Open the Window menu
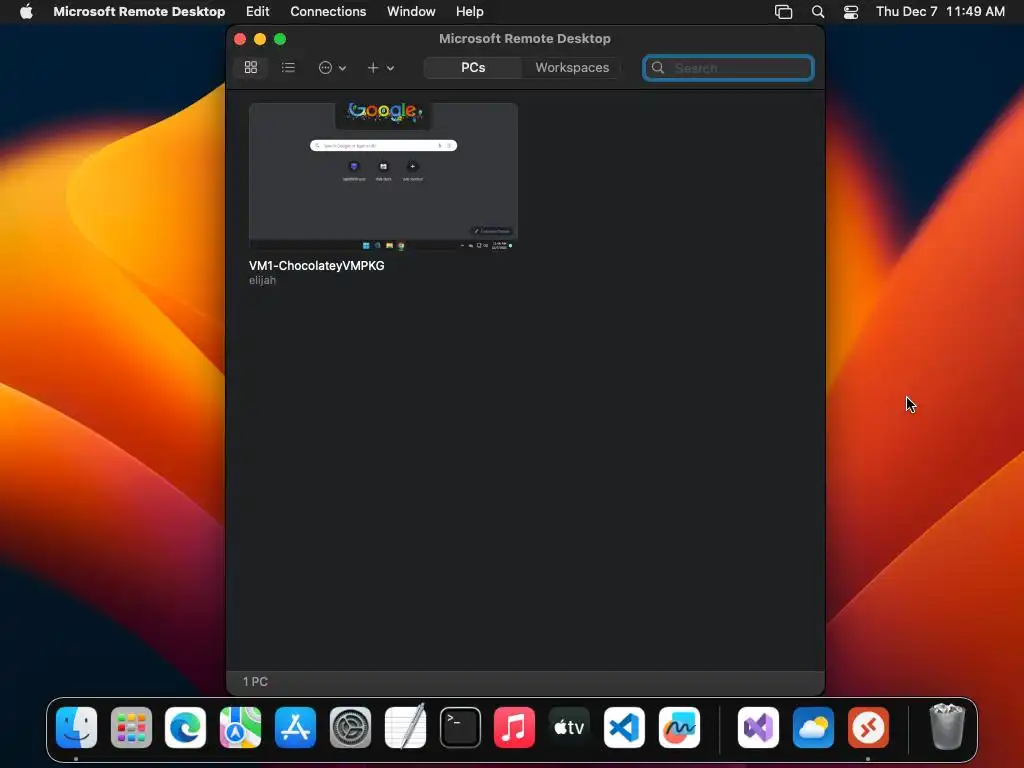1024x768 pixels. coord(411,11)
